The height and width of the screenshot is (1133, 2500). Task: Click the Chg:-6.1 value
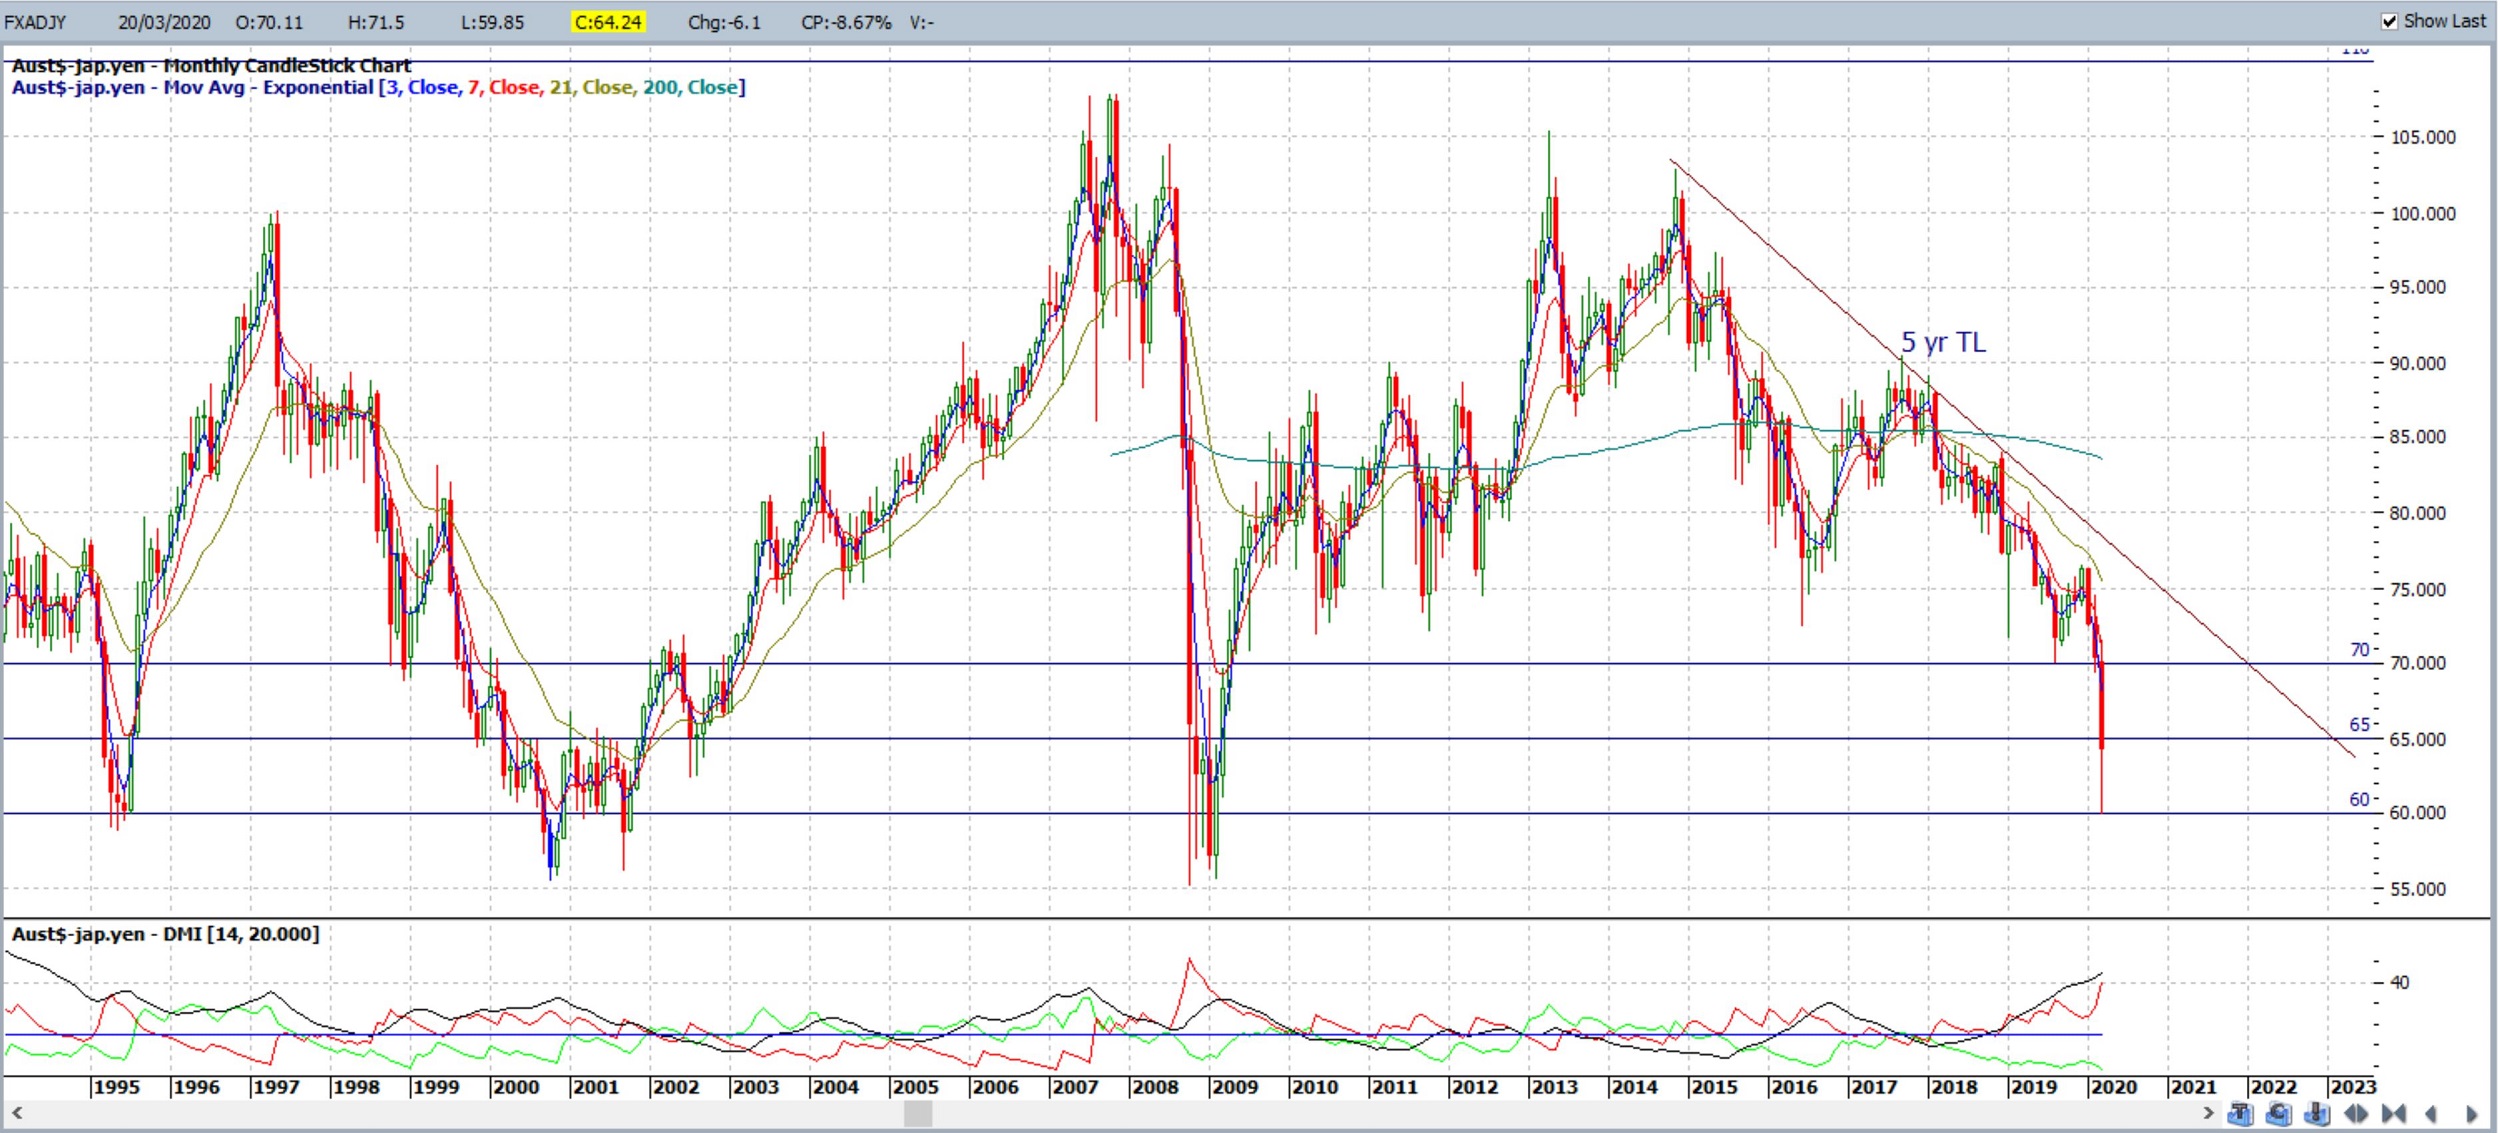(724, 22)
